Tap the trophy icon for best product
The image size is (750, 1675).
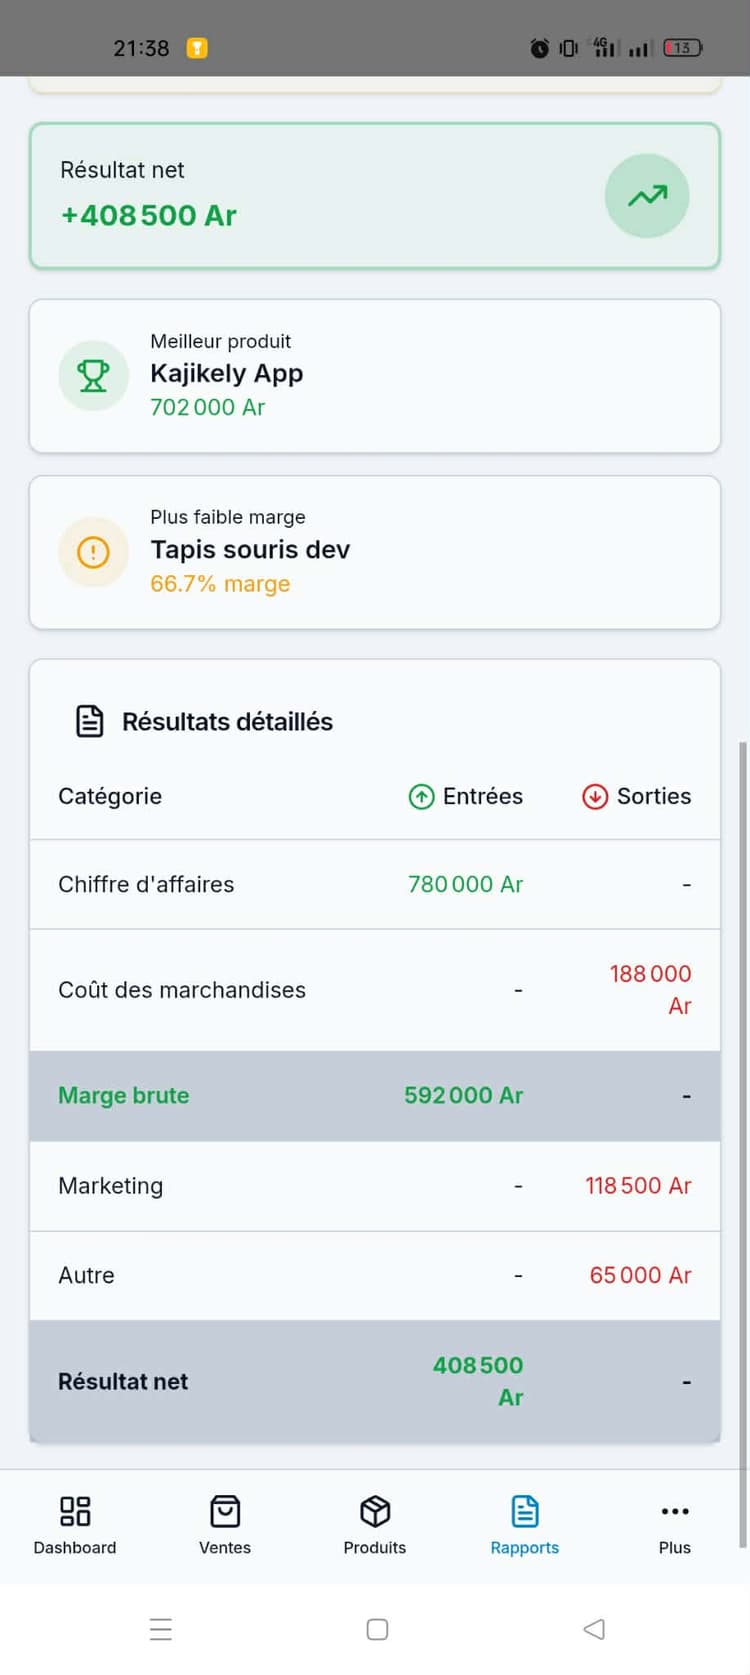(x=93, y=376)
